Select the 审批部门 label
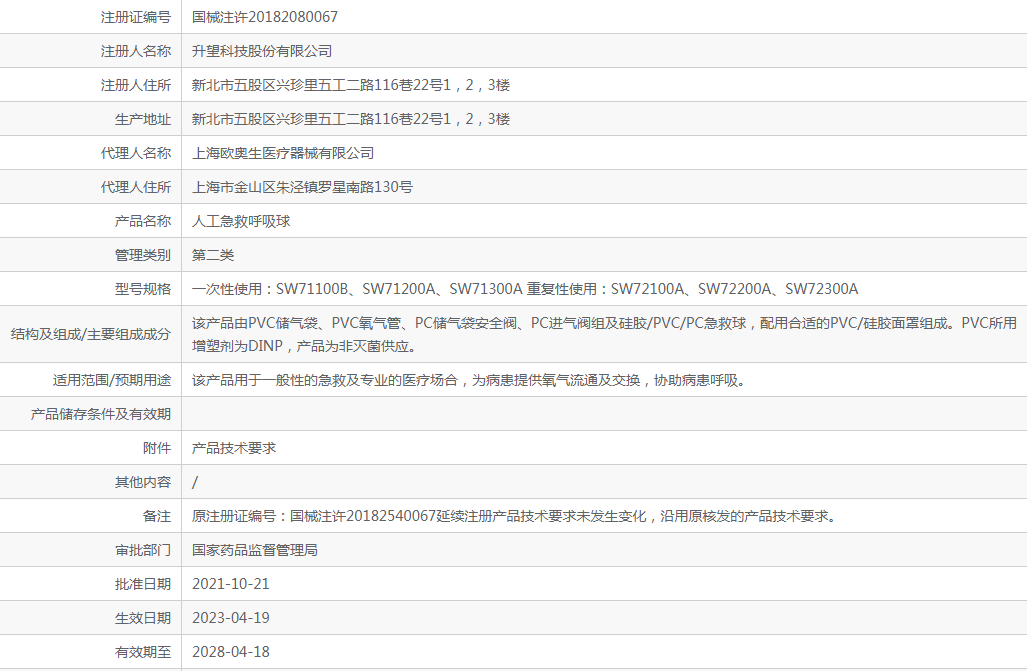This screenshot has width=1027, height=671. (143, 551)
